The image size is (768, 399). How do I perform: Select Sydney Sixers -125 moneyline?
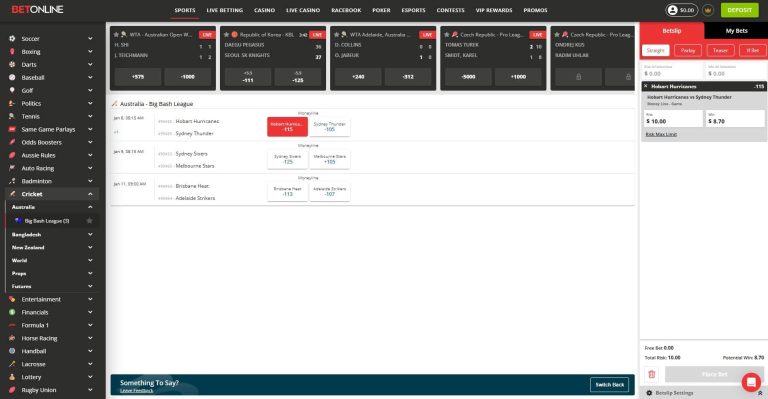tap(288, 159)
